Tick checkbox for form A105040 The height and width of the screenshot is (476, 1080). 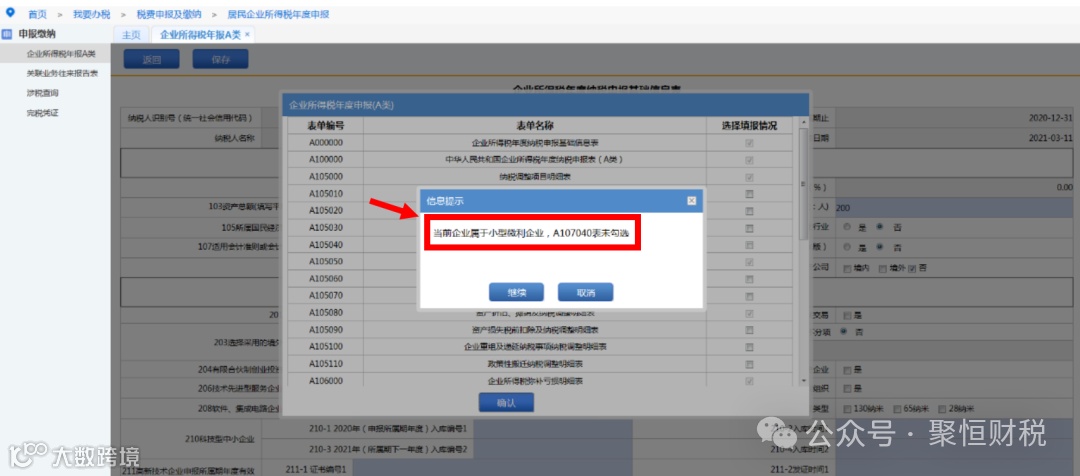click(x=749, y=245)
